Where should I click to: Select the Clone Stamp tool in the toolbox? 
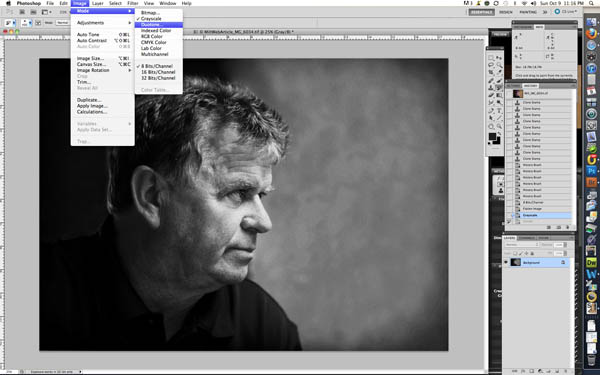pyautogui.click(x=491, y=88)
